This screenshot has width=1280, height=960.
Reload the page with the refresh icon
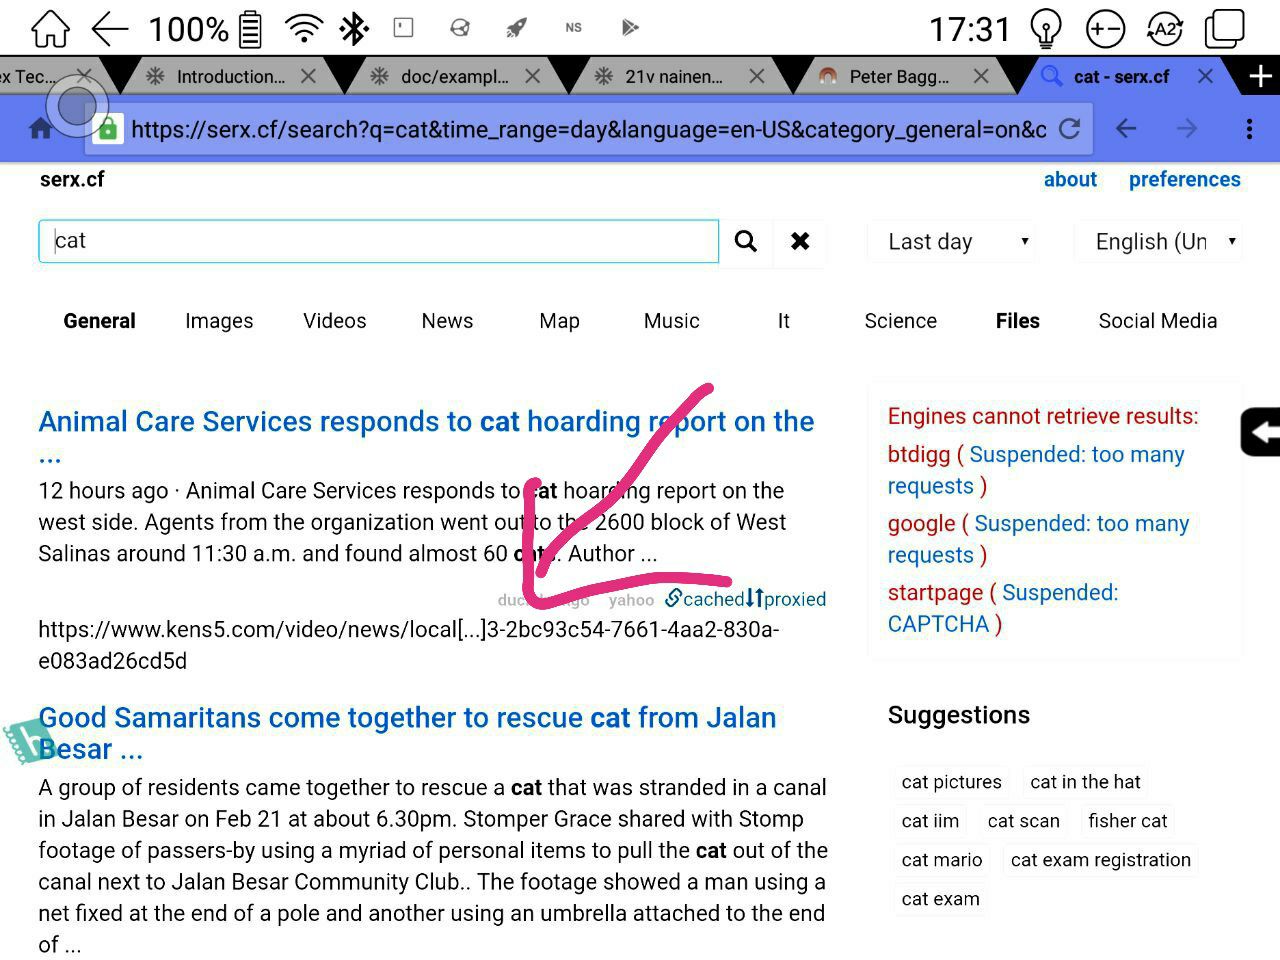point(1070,128)
